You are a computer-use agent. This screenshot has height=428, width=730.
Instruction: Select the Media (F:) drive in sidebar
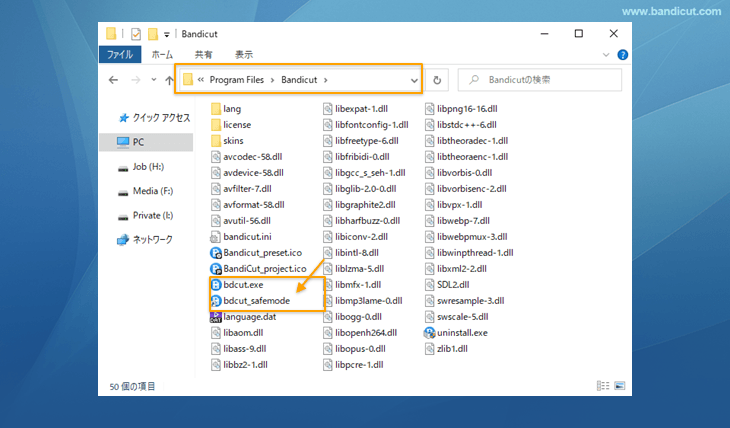point(152,191)
